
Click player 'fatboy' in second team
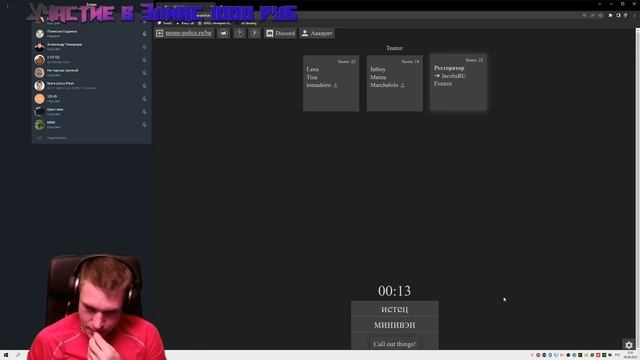click(378, 69)
